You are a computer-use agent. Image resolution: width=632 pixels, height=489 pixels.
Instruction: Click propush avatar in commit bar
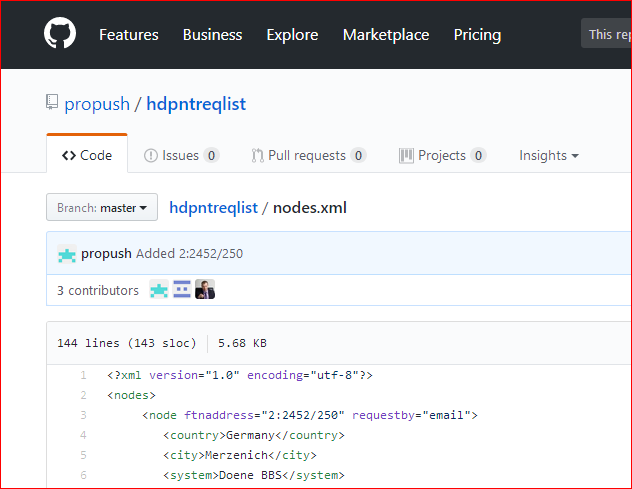point(67,254)
